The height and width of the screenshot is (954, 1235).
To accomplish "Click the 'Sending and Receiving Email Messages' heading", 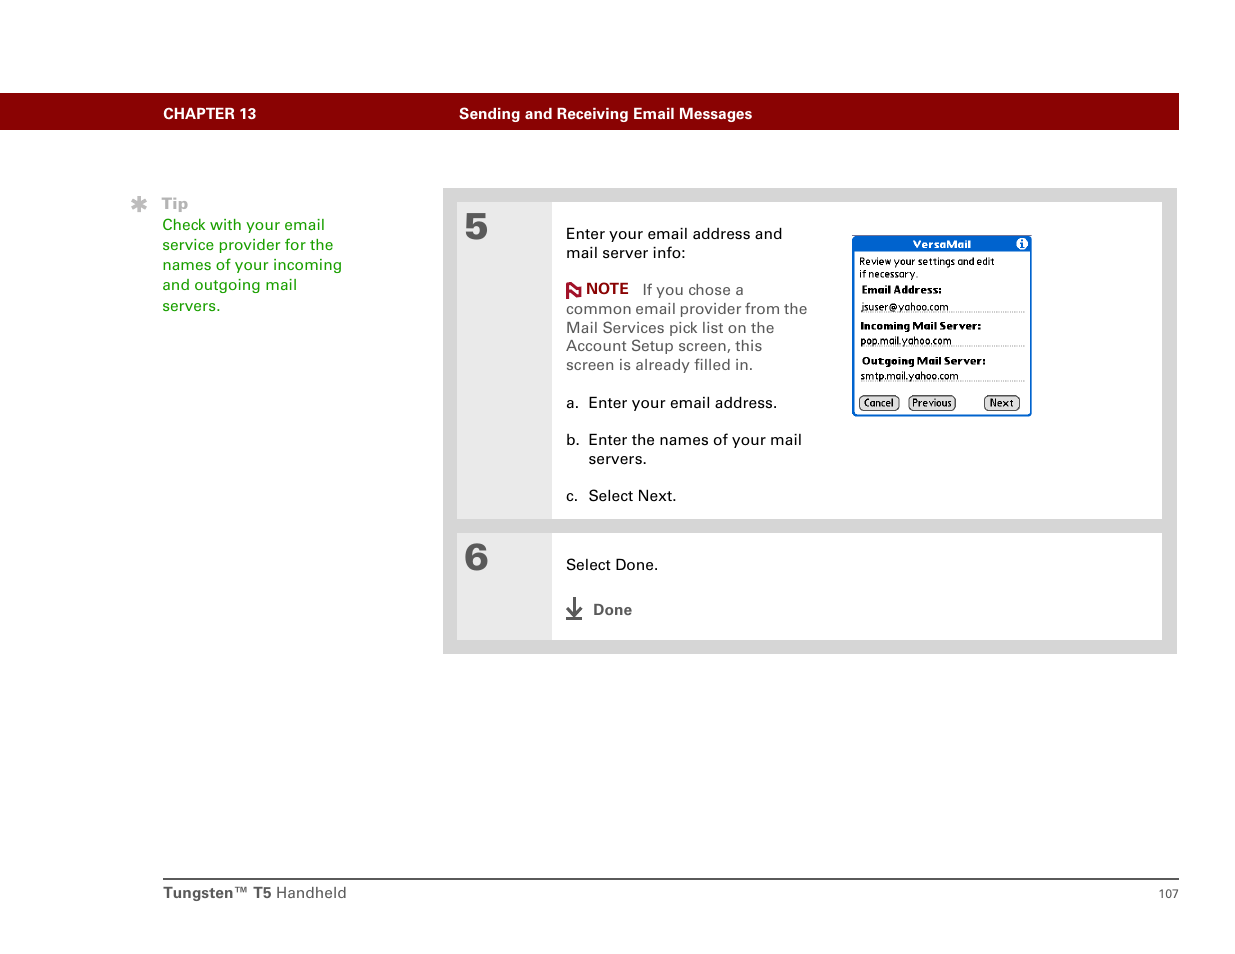I will coord(605,114).
